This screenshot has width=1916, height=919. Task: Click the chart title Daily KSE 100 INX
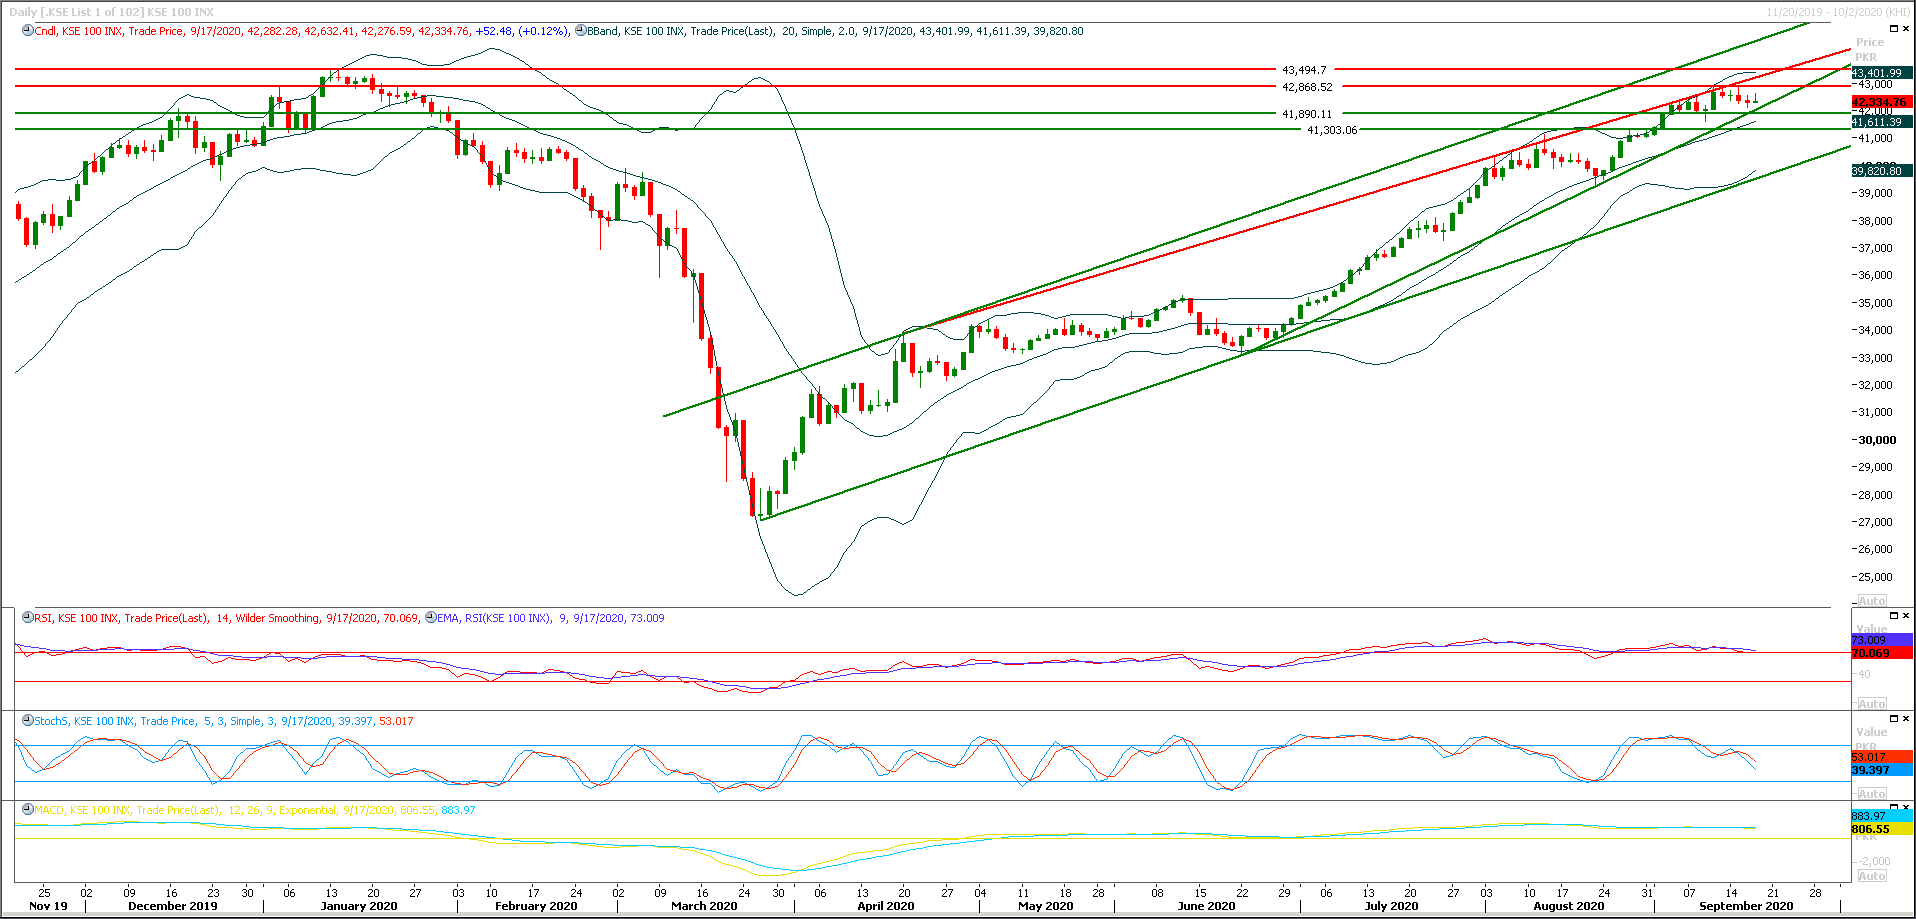coord(111,12)
